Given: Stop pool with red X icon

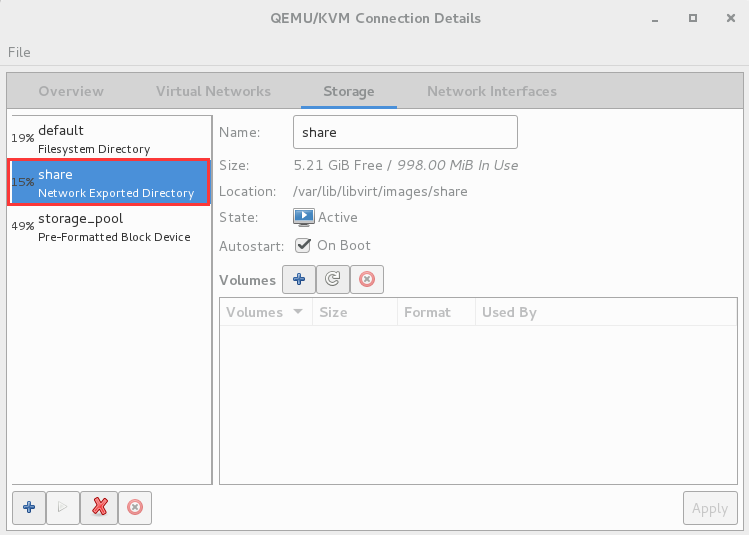Looking at the screenshot, I should coord(99,507).
